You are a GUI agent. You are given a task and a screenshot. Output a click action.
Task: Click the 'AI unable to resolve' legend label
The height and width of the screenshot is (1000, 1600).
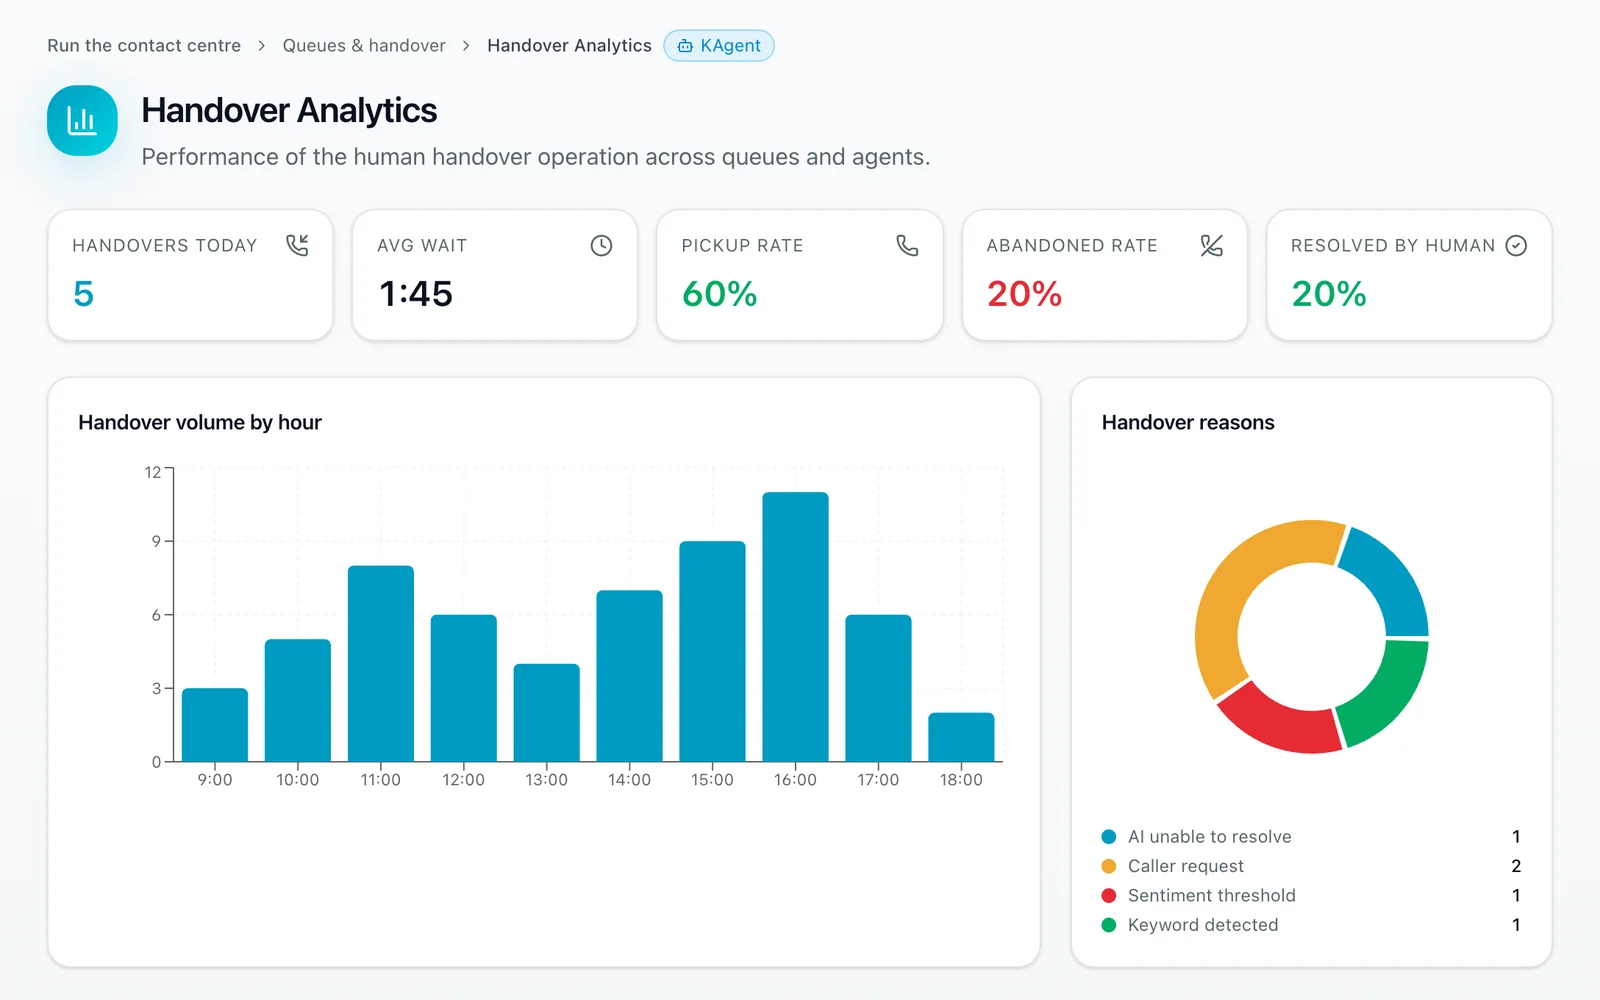point(1210,837)
